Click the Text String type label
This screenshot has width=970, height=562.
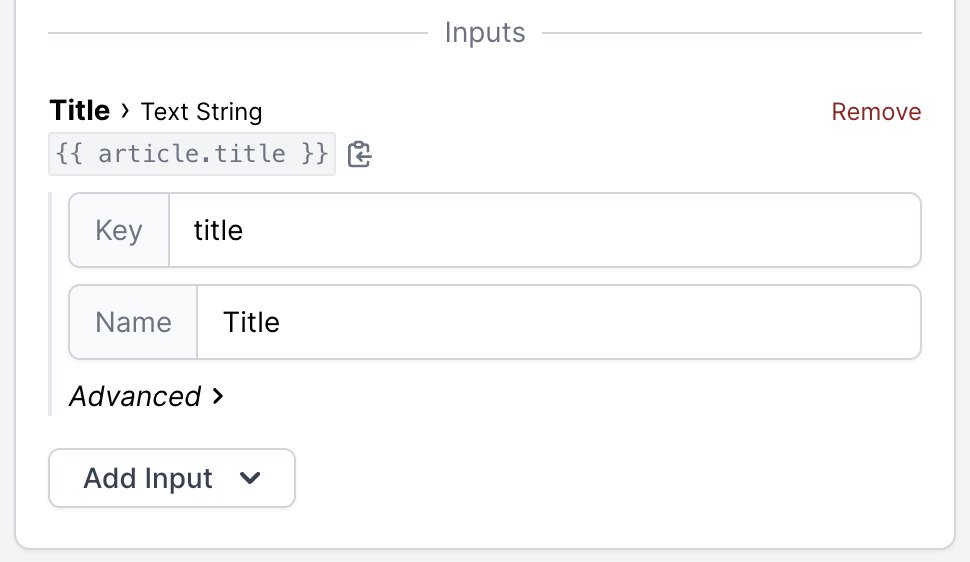202,112
